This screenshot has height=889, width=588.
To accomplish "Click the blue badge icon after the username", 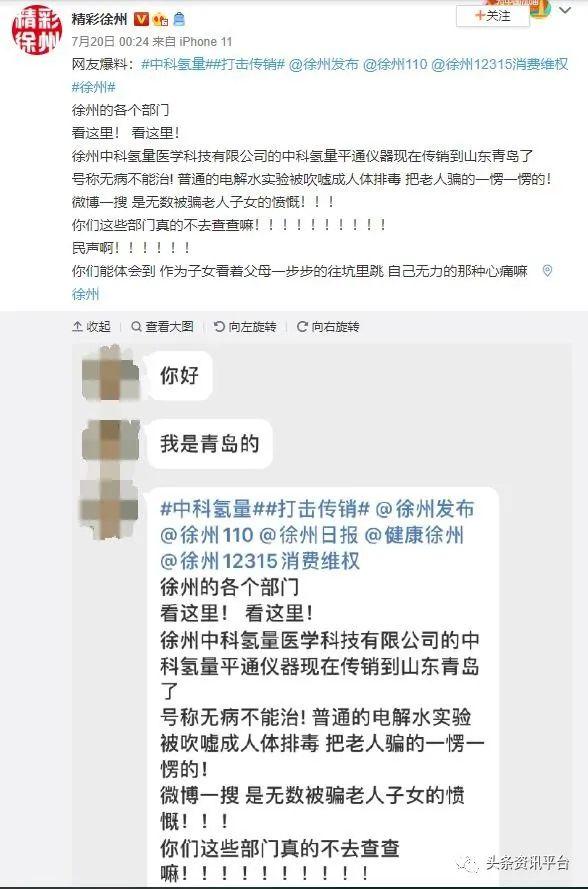I will 179,19.
